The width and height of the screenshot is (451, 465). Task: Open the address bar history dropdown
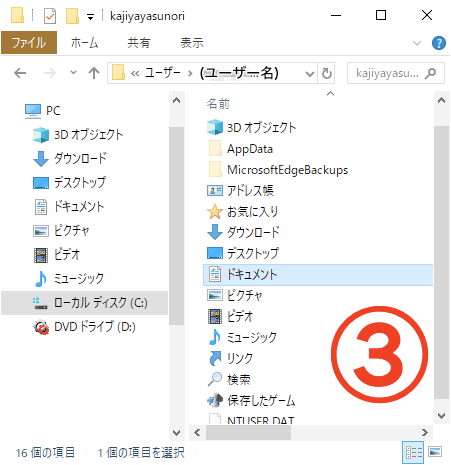point(310,73)
